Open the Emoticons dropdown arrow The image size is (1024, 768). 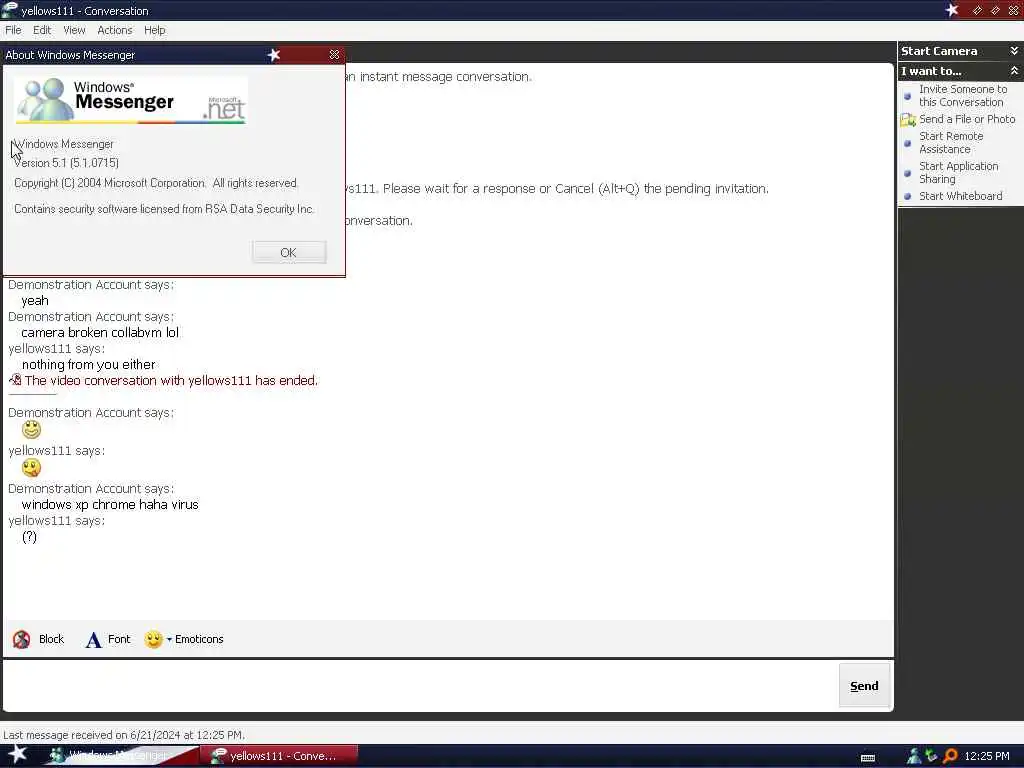click(x=169, y=639)
